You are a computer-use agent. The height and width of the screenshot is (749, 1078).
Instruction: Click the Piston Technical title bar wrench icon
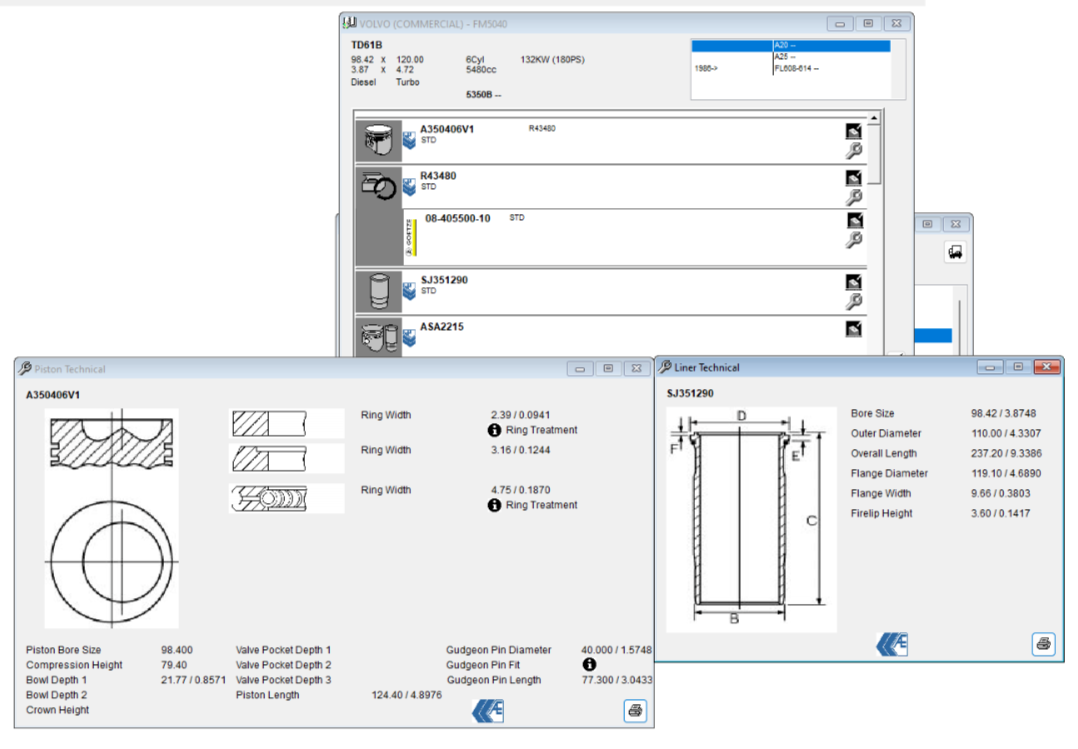(x=25, y=369)
